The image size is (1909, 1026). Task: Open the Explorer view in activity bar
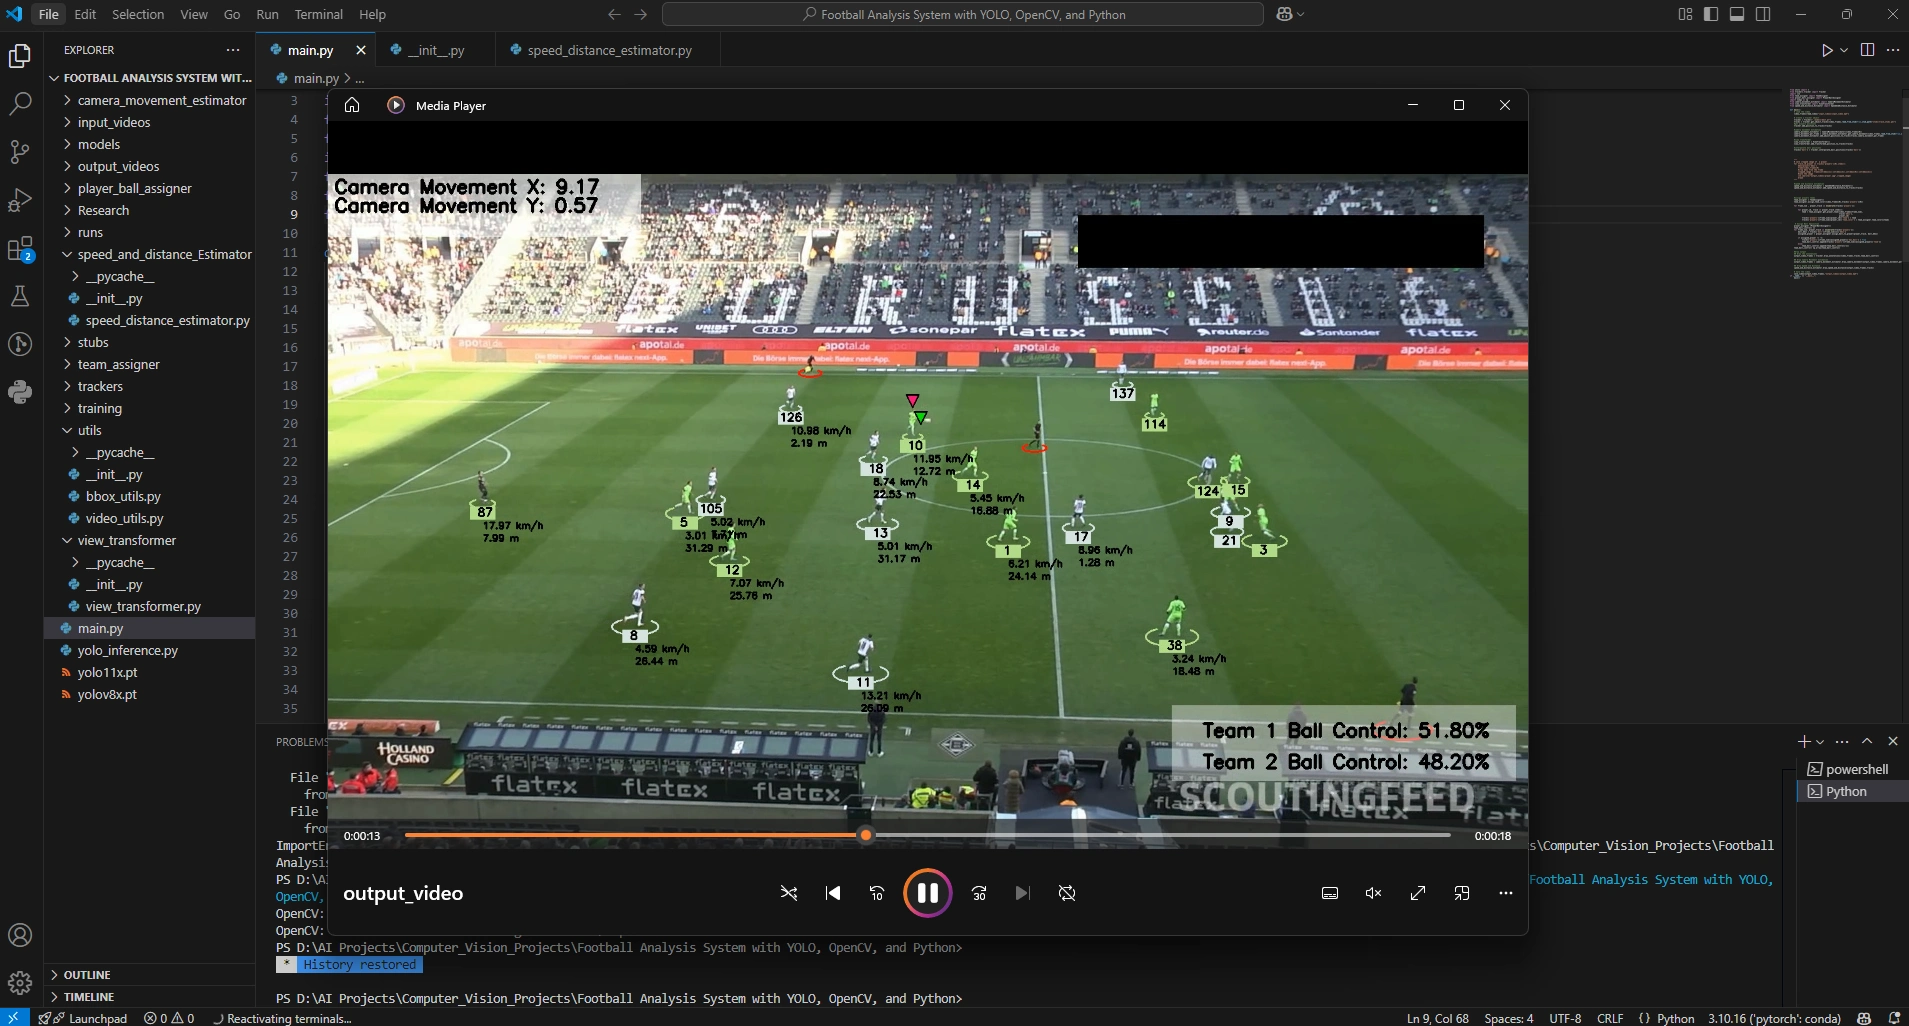[20, 56]
